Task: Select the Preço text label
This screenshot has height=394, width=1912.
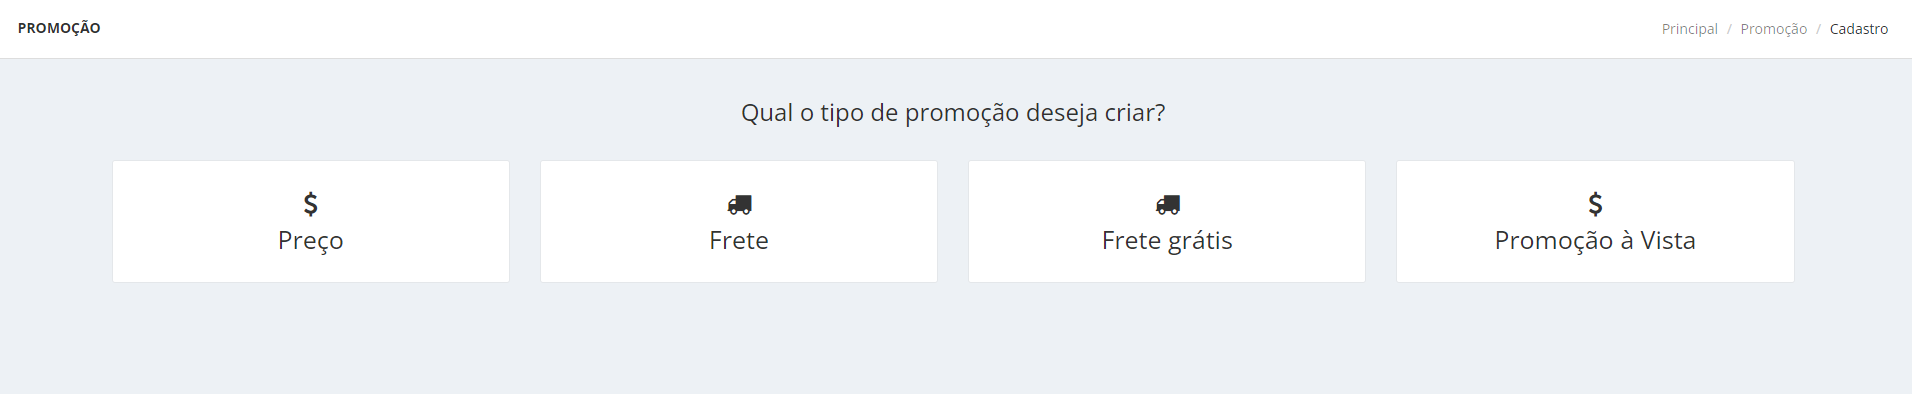Action: click(x=311, y=241)
